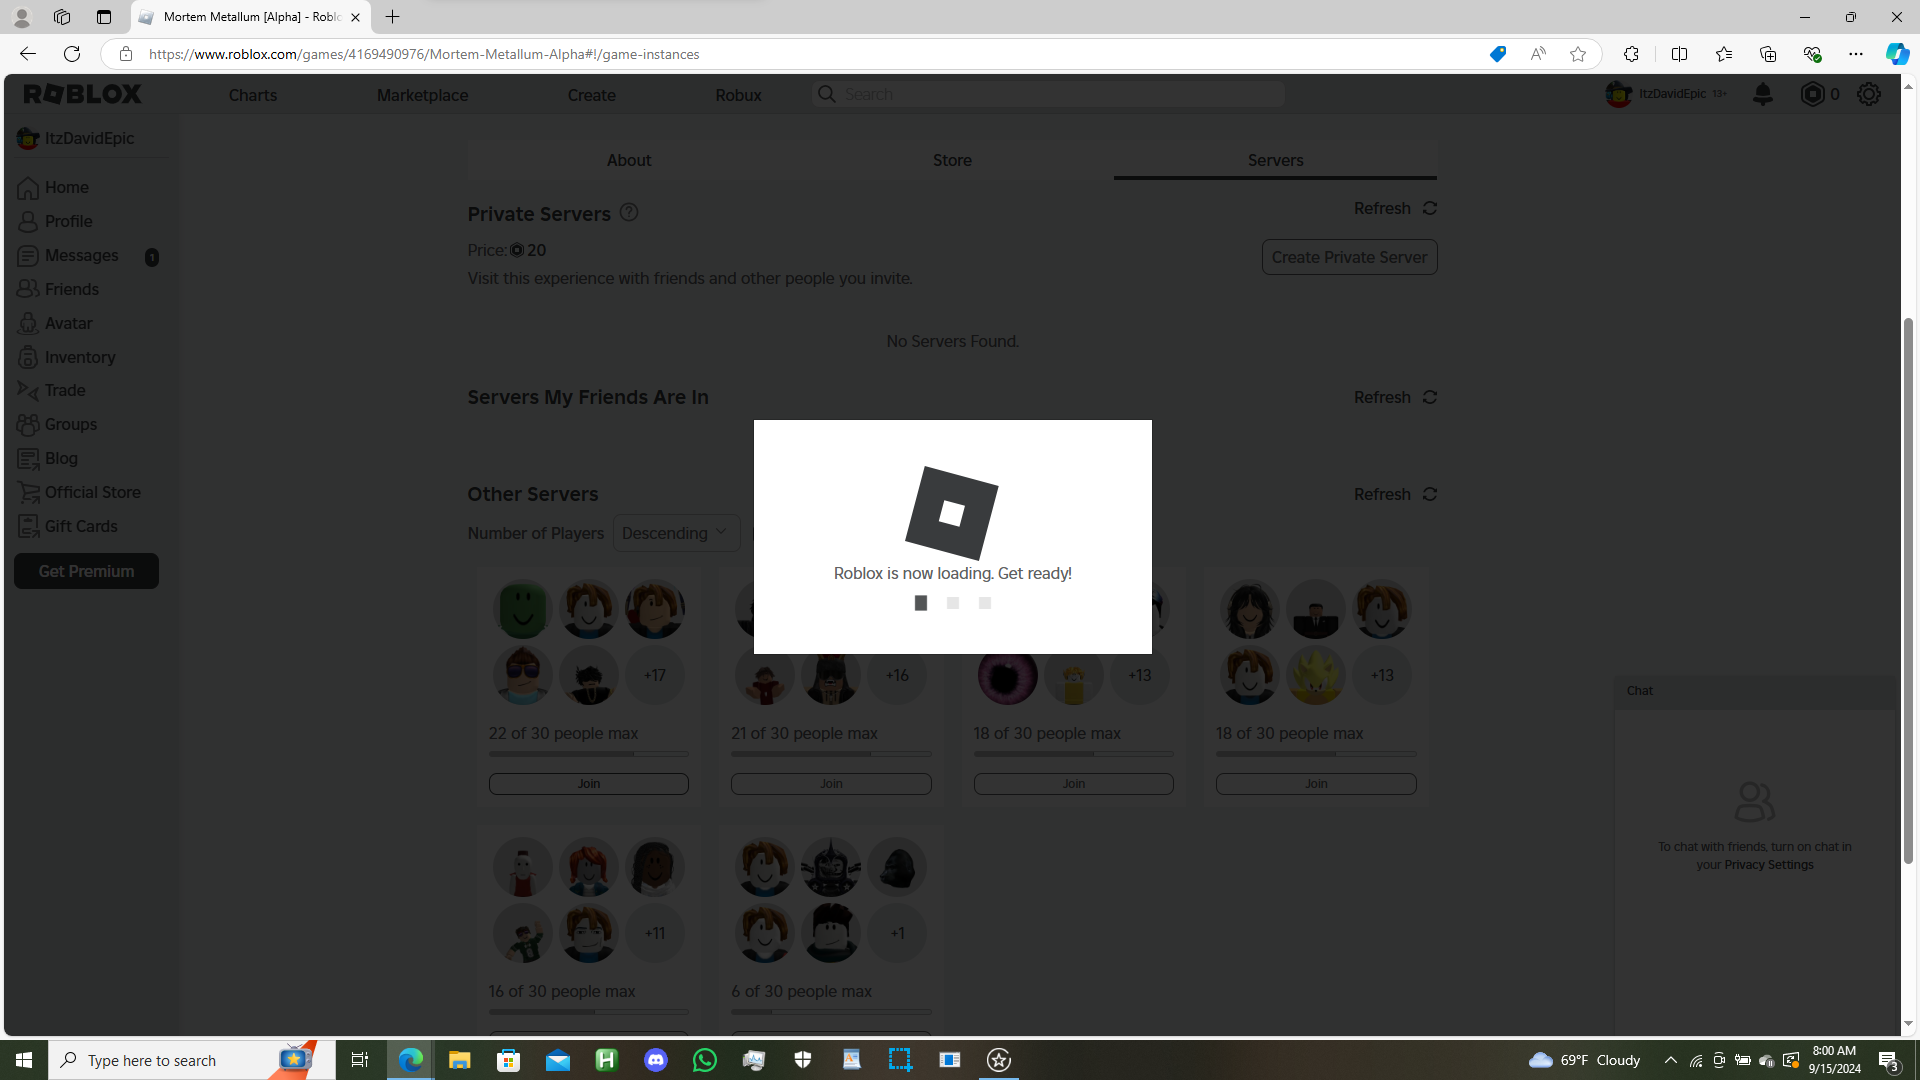The height and width of the screenshot is (1080, 1920).
Task: Switch to the About tab
Action: (x=629, y=160)
